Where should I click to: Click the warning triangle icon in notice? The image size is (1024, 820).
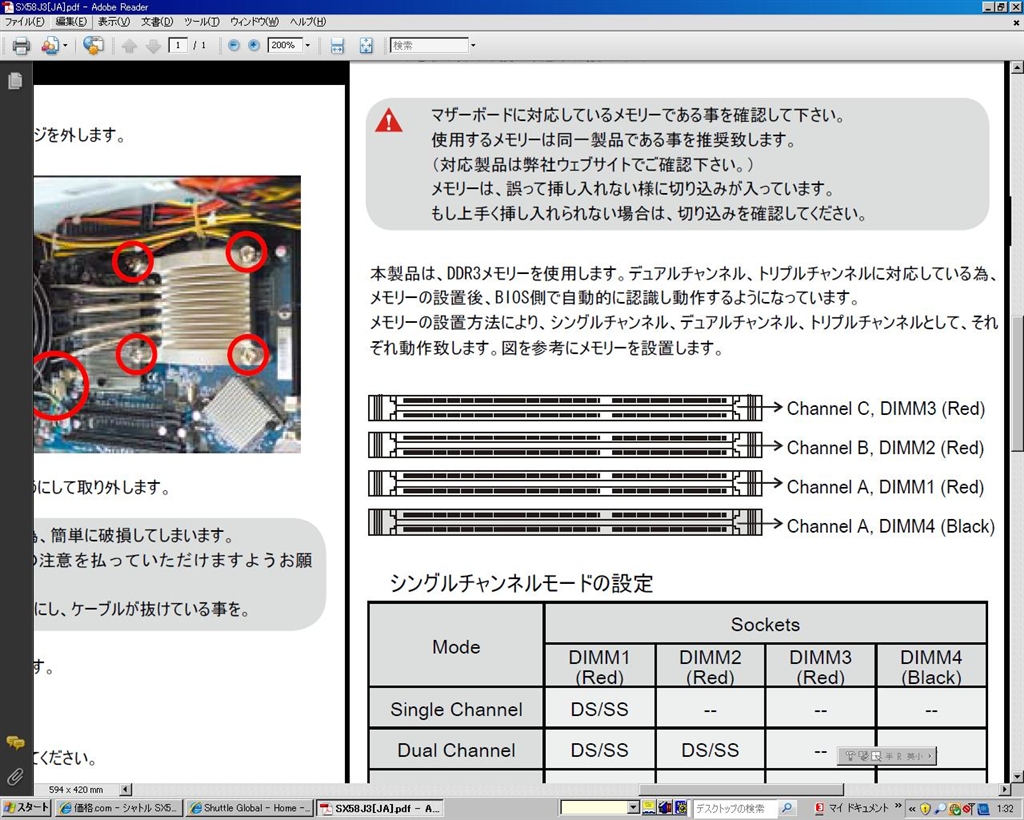[x=389, y=120]
